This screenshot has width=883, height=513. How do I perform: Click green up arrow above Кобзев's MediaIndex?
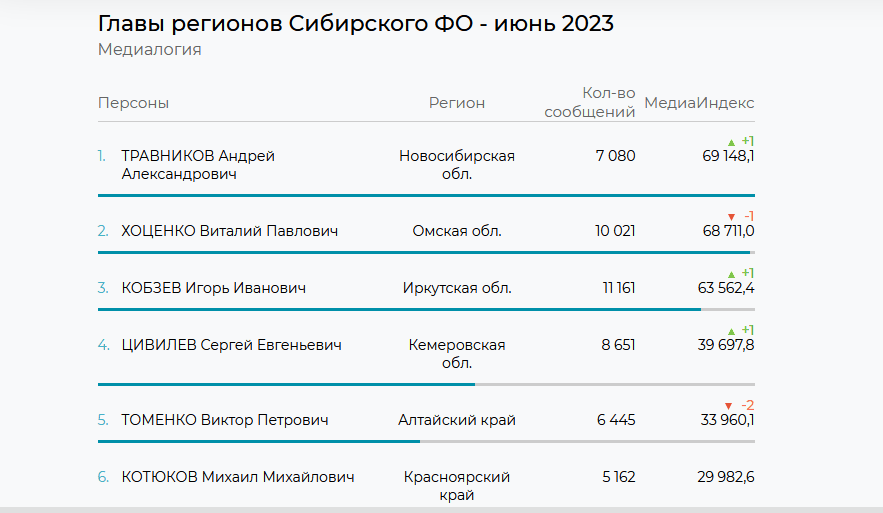tap(731, 274)
